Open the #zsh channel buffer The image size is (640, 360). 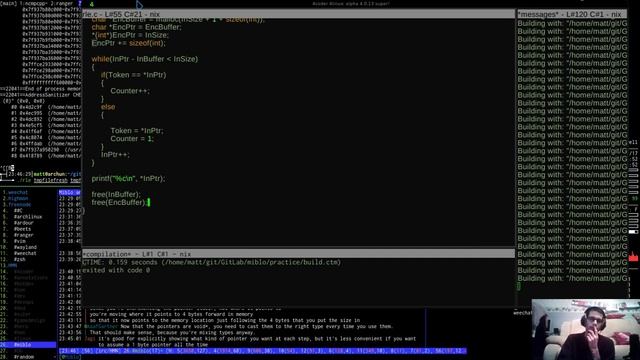point(20,260)
